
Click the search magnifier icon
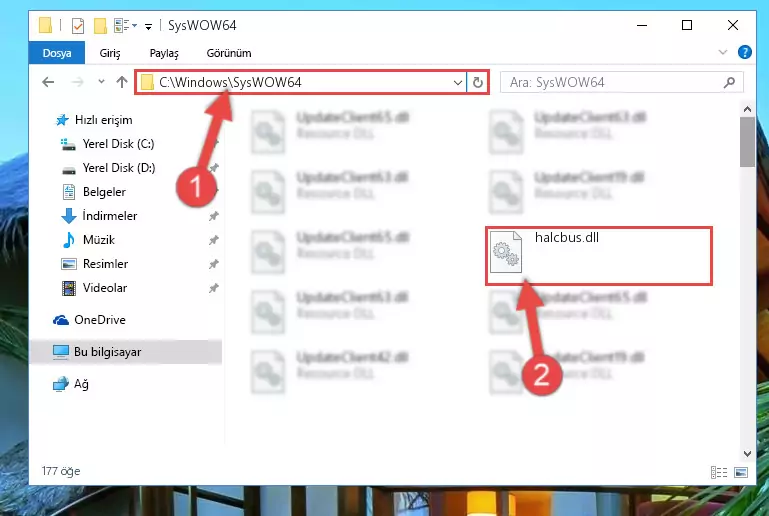point(729,82)
